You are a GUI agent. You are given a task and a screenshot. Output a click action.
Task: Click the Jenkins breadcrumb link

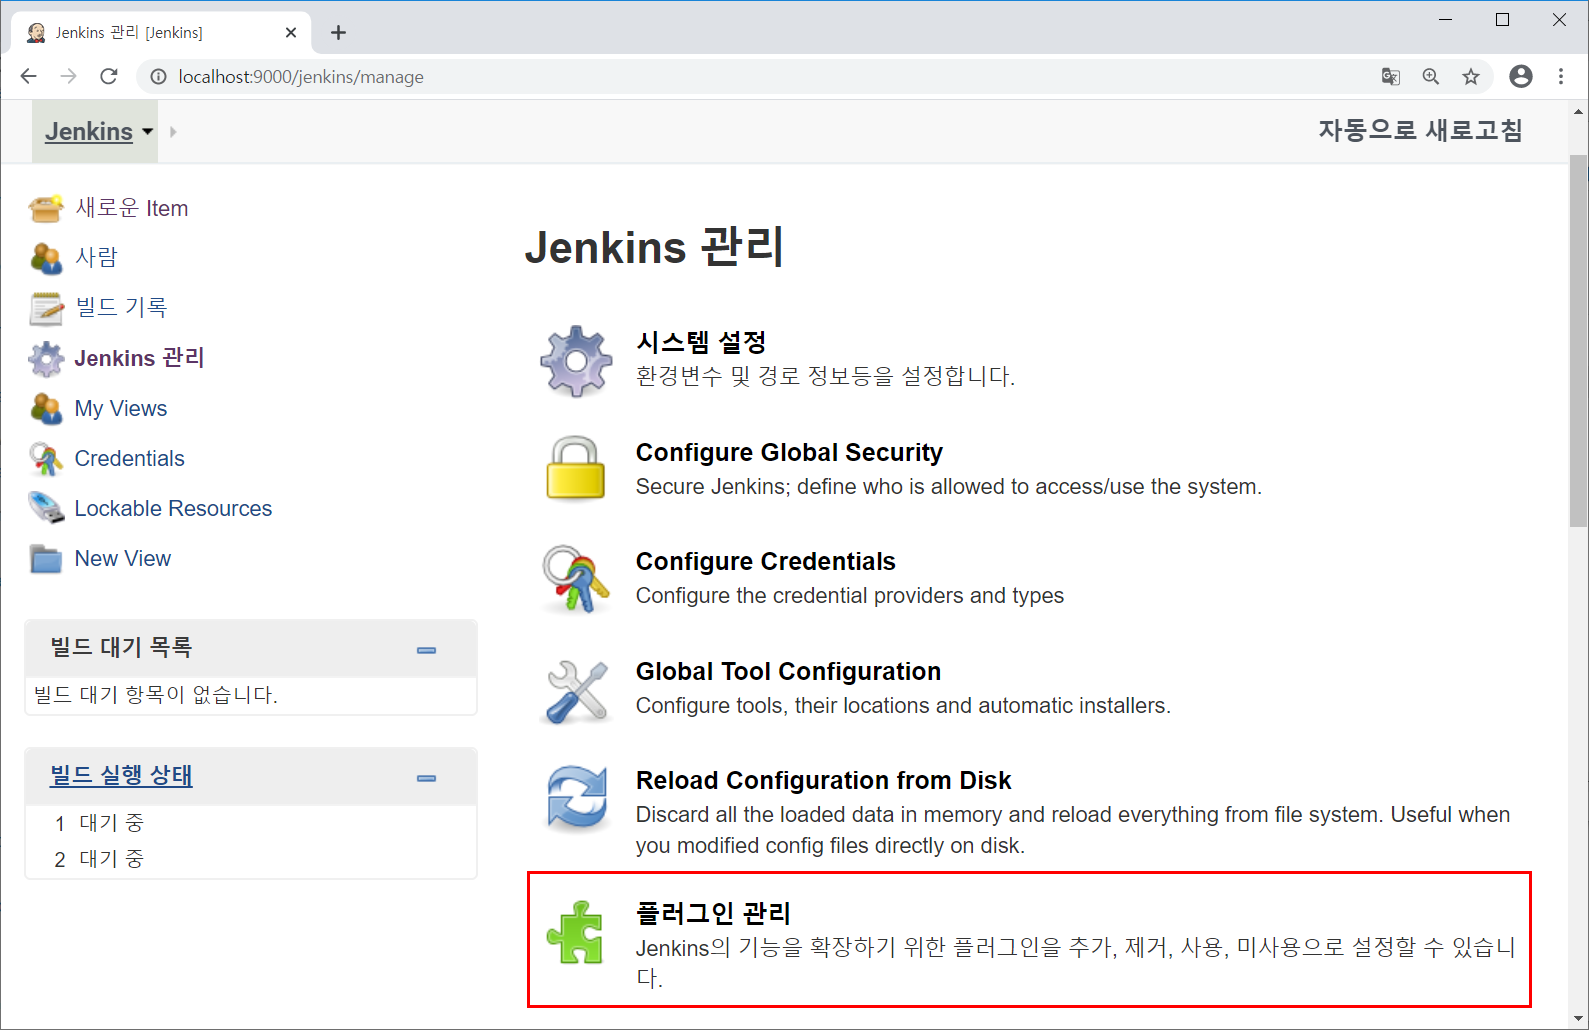pos(89,131)
